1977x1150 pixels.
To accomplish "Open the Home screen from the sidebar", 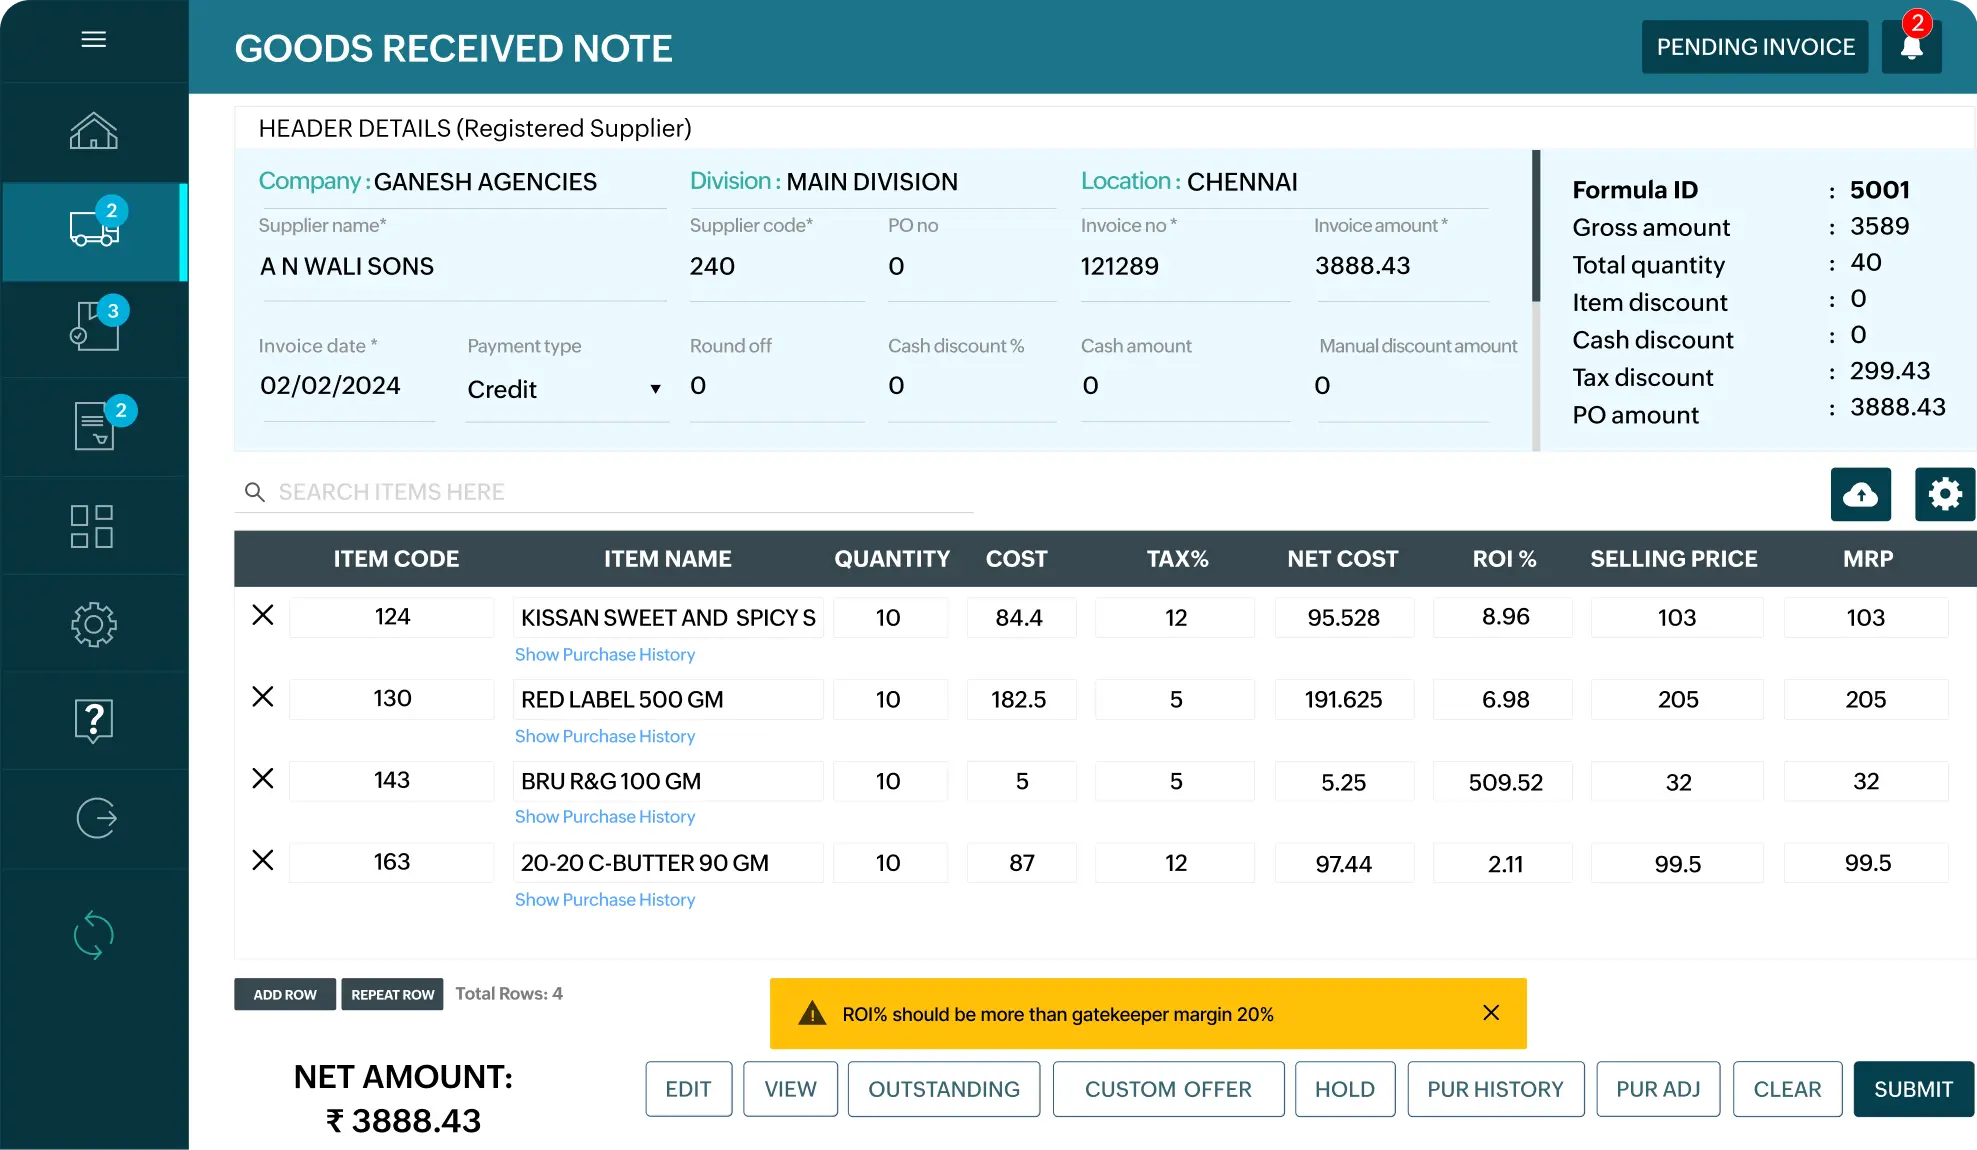I will coord(93,131).
